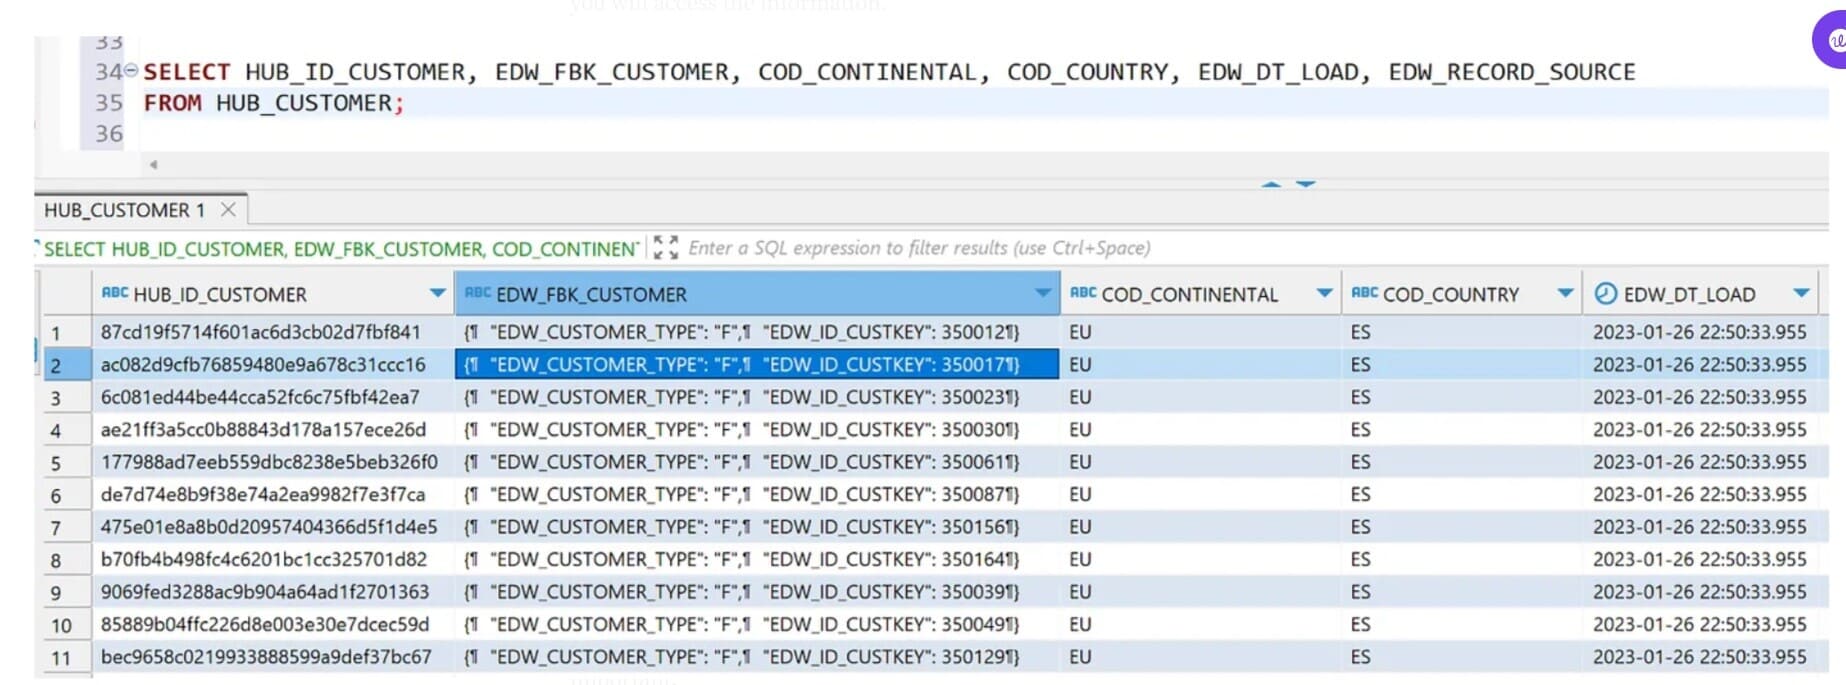The image size is (1846, 685).
Task: Open the EDW_FBK_CUSTOMER column dropdown arrow
Action: (1043, 293)
